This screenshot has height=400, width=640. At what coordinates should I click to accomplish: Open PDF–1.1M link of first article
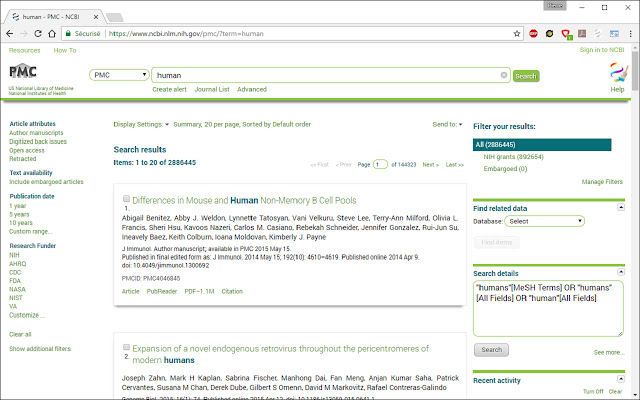tap(199, 291)
